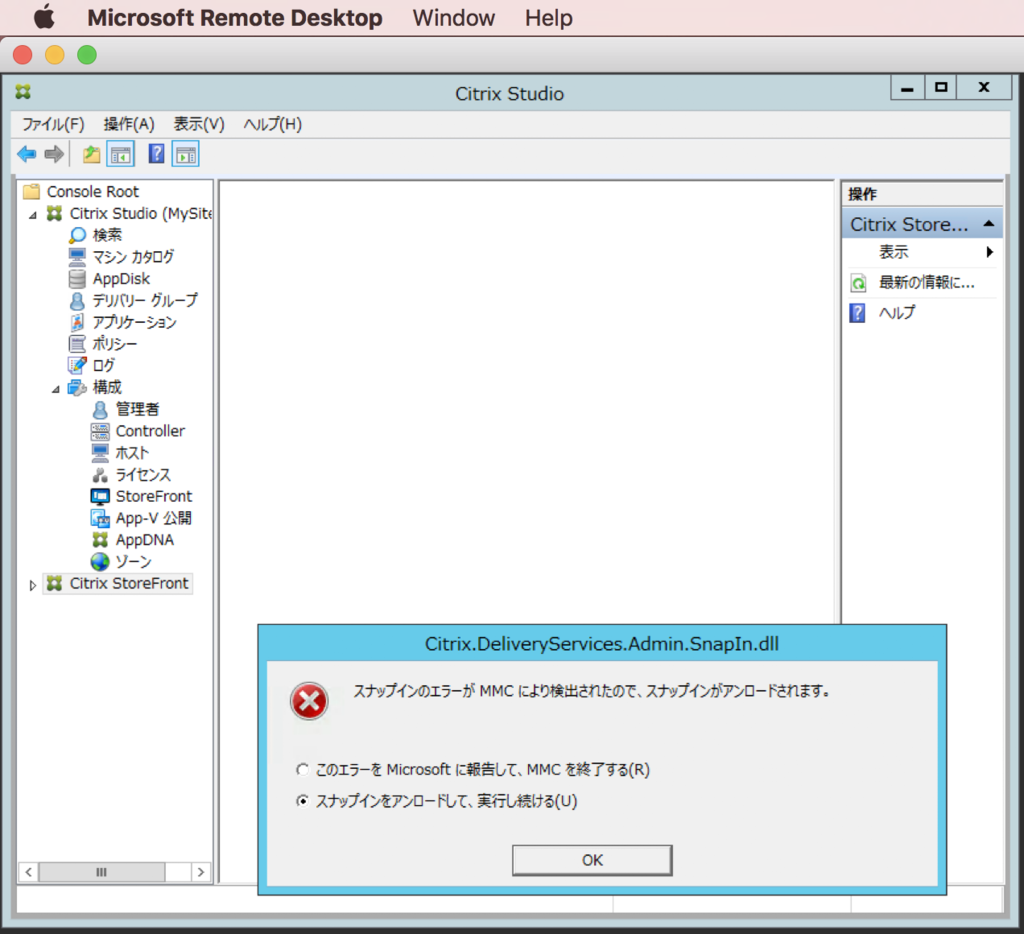Click the Citrix Studio window title icon
This screenshot has width=1024, height=934.
click(24, 92)
